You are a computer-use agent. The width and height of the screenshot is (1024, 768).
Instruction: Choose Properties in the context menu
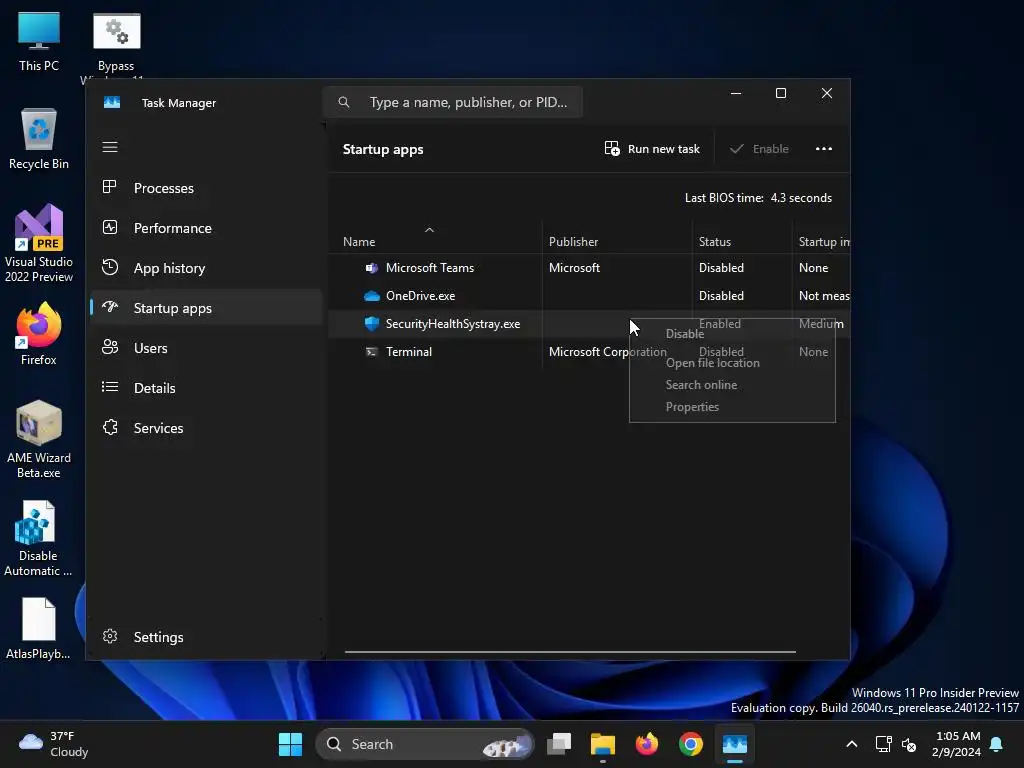click(692, 407)
